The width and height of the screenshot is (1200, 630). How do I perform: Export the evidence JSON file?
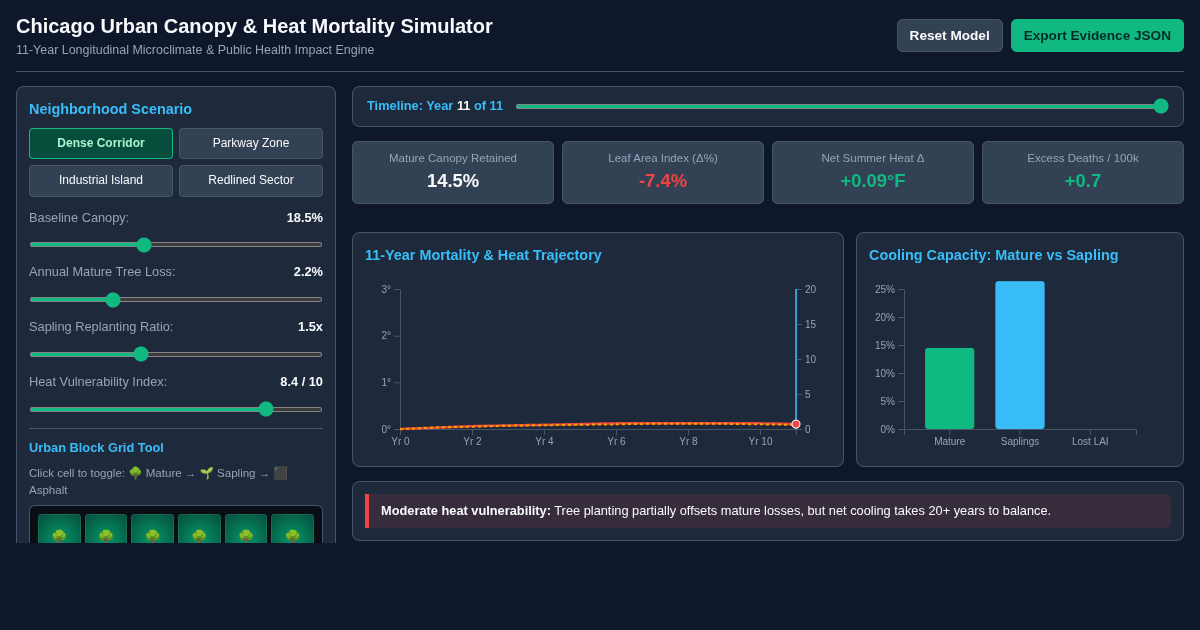coord(1097,35)
